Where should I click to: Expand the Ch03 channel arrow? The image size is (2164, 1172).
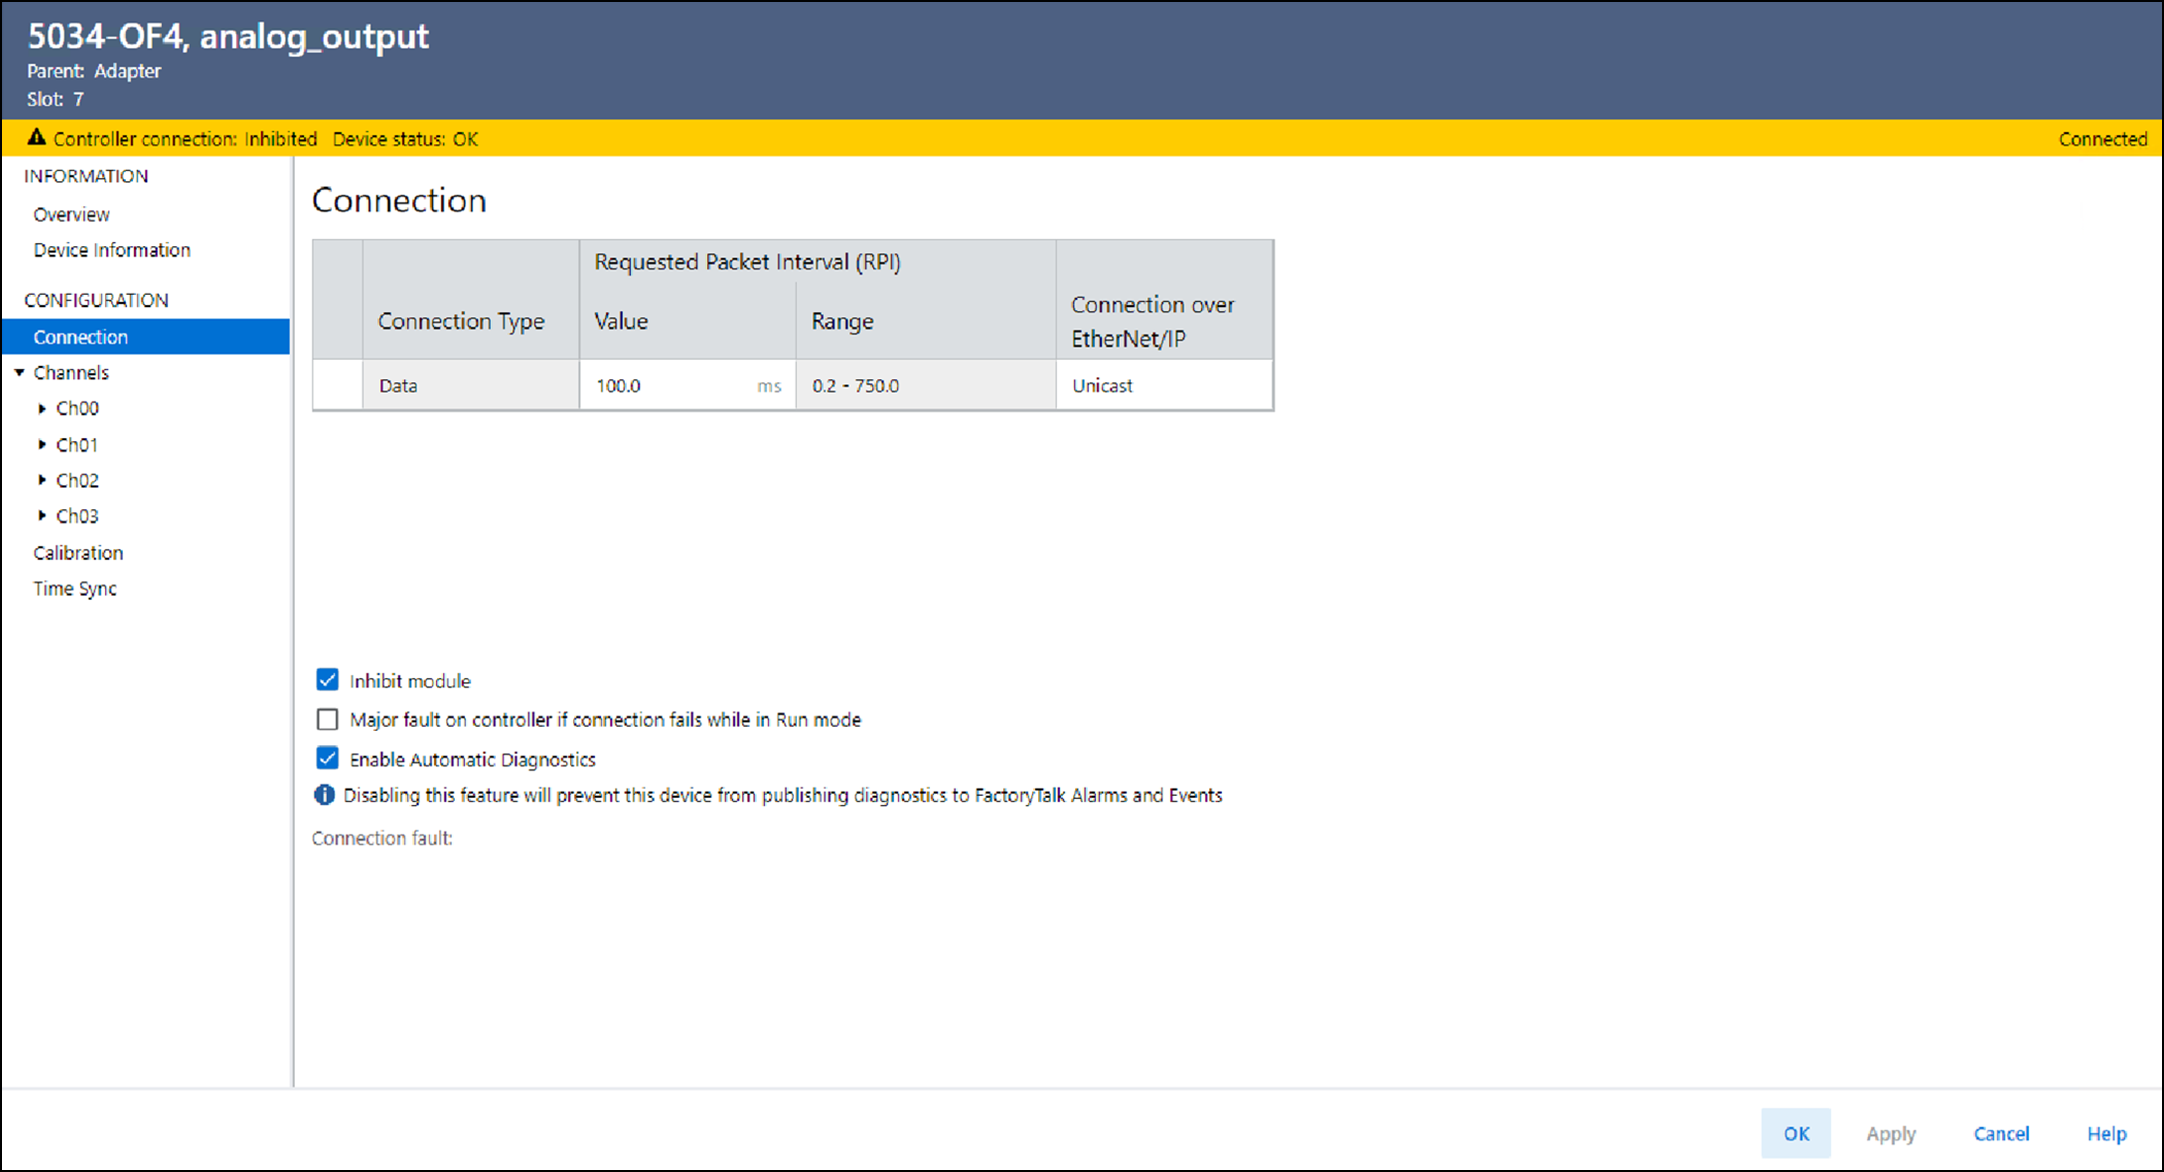42,516
